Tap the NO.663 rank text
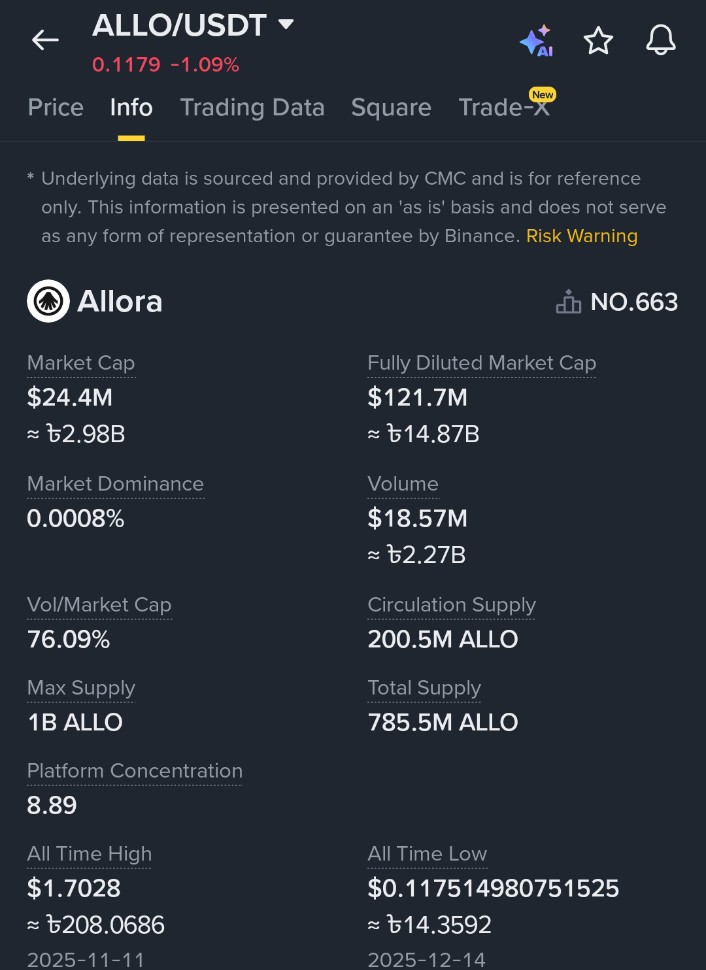The width and height of the screenshot is (706, 970). [x=634, y=302]
